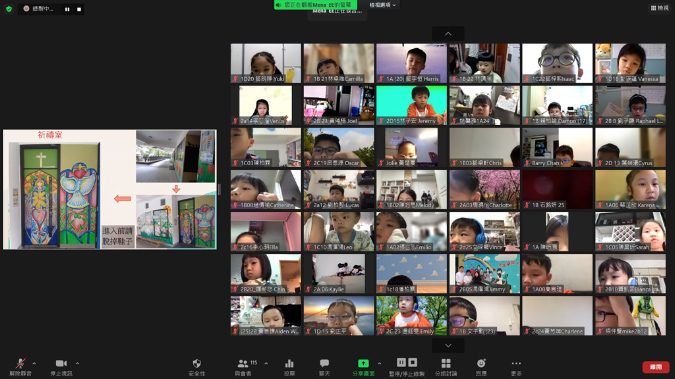Open Breakout Rooms grid icon
Viewport: 675px width, 379px height.
coord(446,367)
